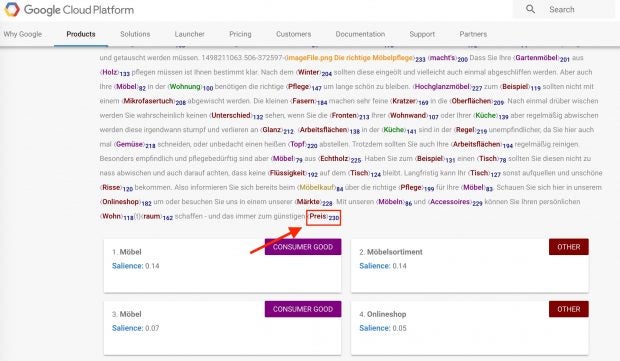Click the entity Küche 139
The height and width of the screenshot is (361, 620).
[x=491, y=116]
